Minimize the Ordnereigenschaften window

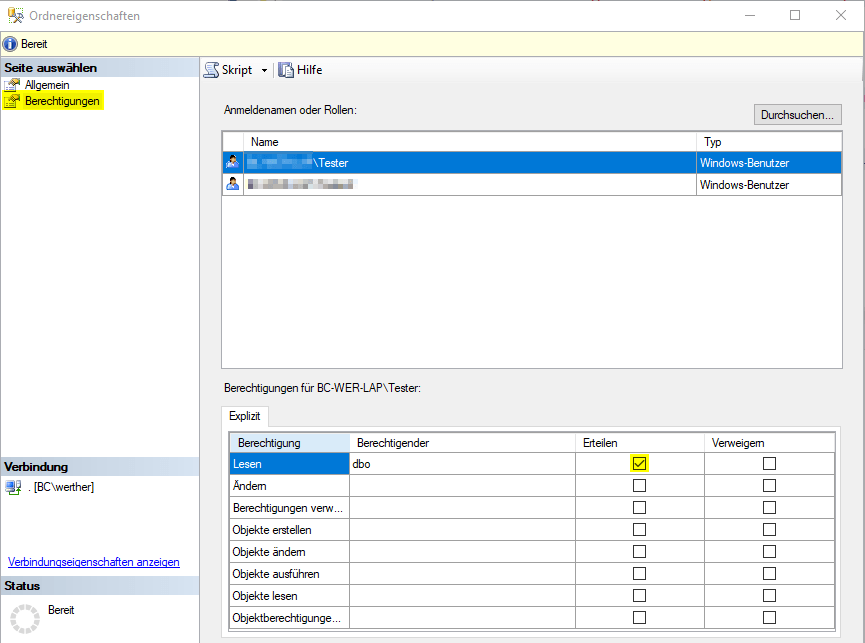tap(750, 15)
